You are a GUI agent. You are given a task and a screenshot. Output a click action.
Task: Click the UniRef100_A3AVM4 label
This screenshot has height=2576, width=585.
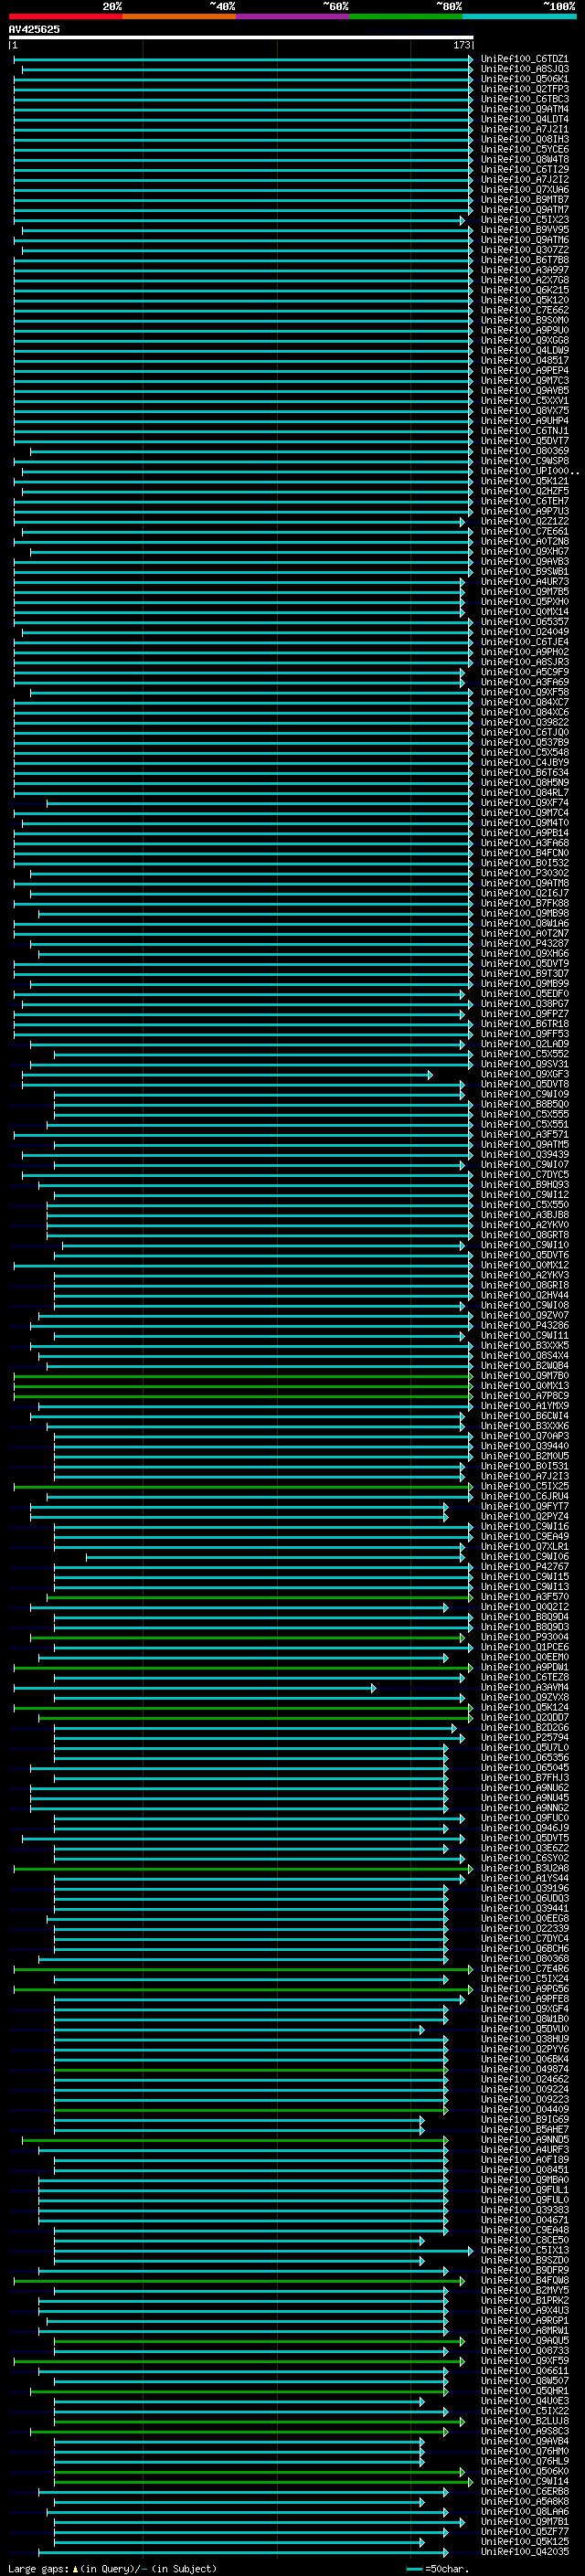coord(525,1688)
